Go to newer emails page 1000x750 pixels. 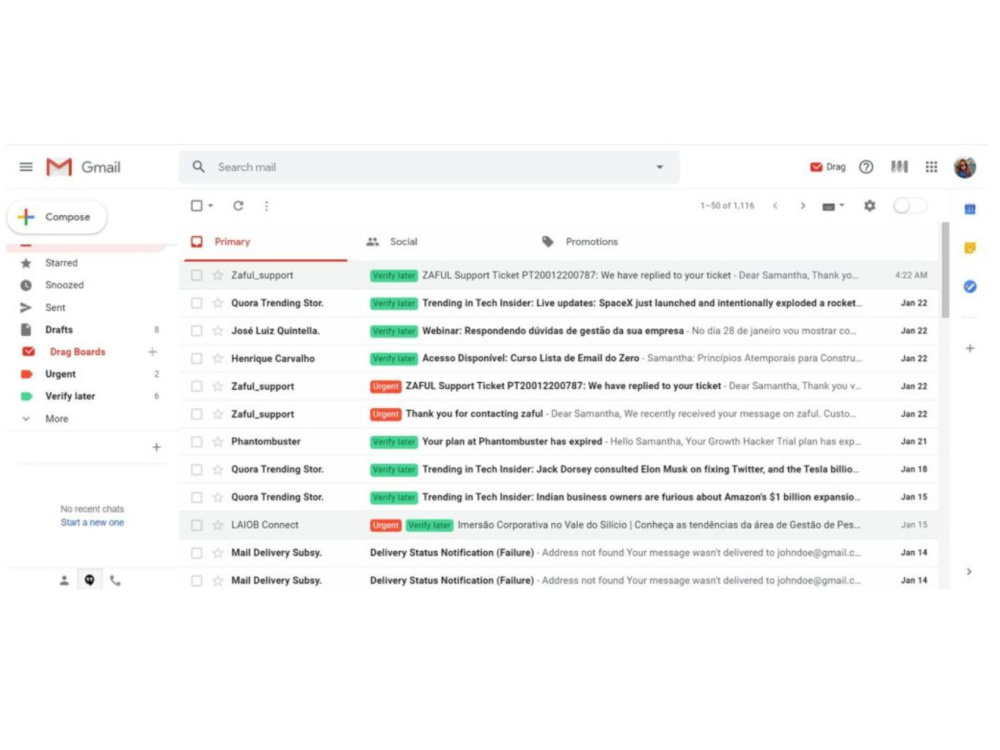tap(776, 206)
